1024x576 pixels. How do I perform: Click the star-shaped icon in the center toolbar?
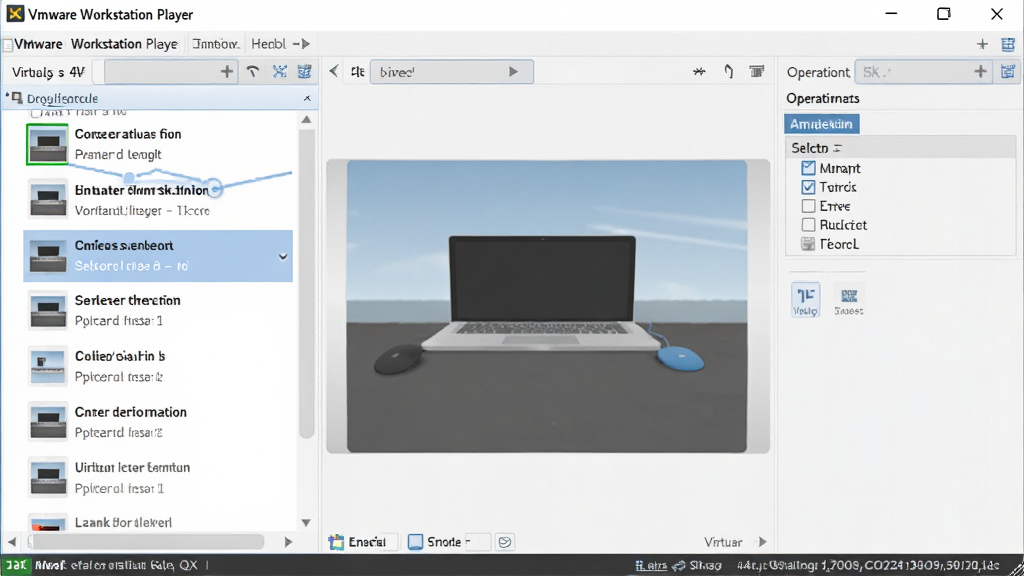coord(699,72)
